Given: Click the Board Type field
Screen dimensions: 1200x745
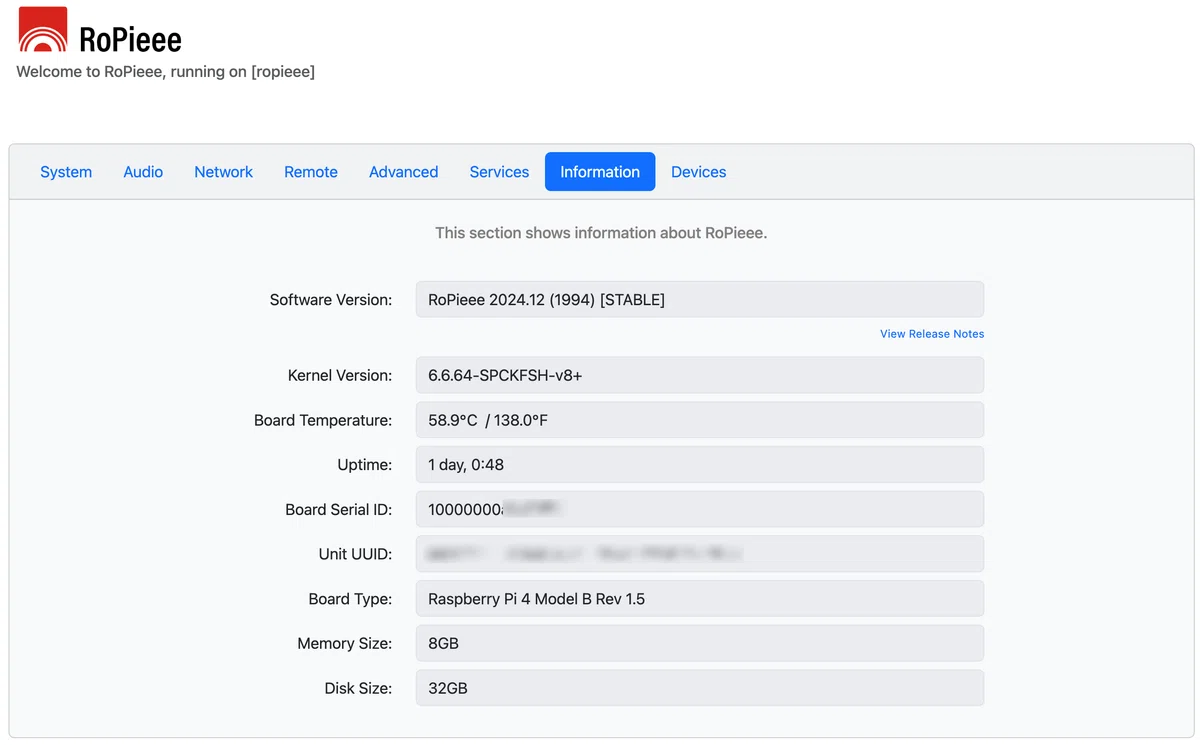Looking at the screenshot, I should click(x=700, y=599).
